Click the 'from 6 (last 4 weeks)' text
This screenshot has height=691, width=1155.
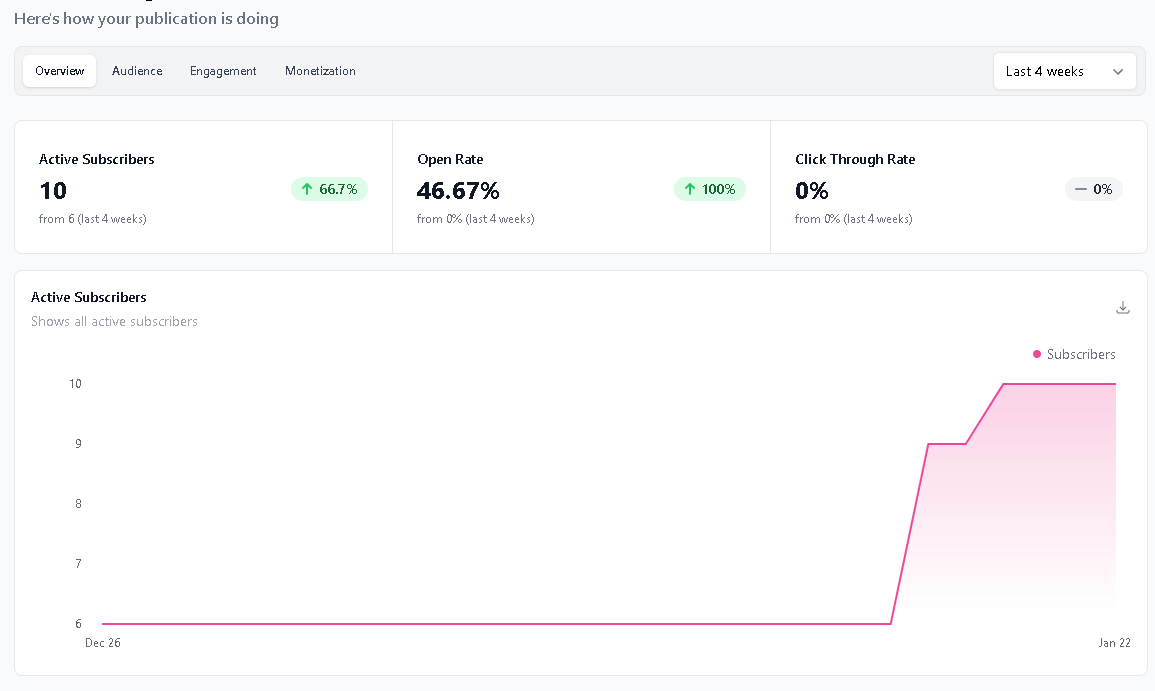click(x=93, y=219)
